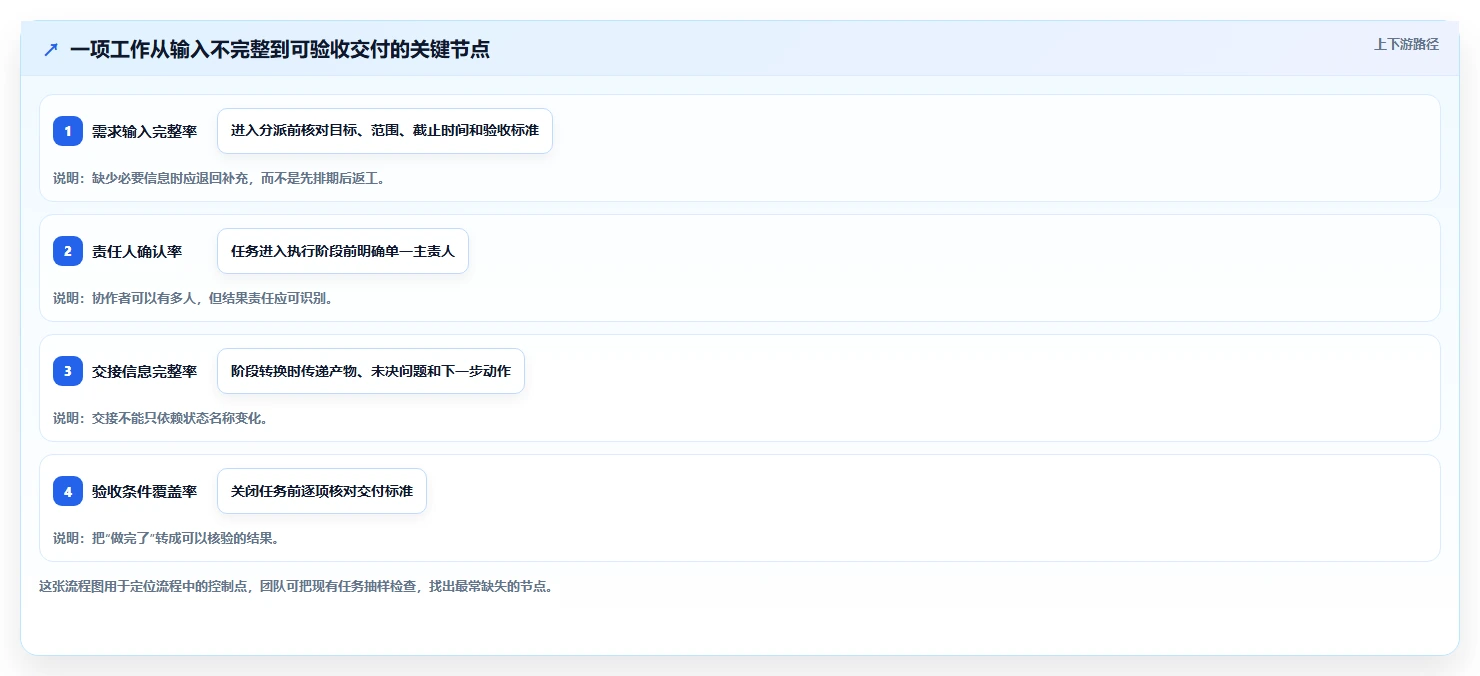
Task: Select the 需求输入完整率 heading
Action: (x=144, y=131)
